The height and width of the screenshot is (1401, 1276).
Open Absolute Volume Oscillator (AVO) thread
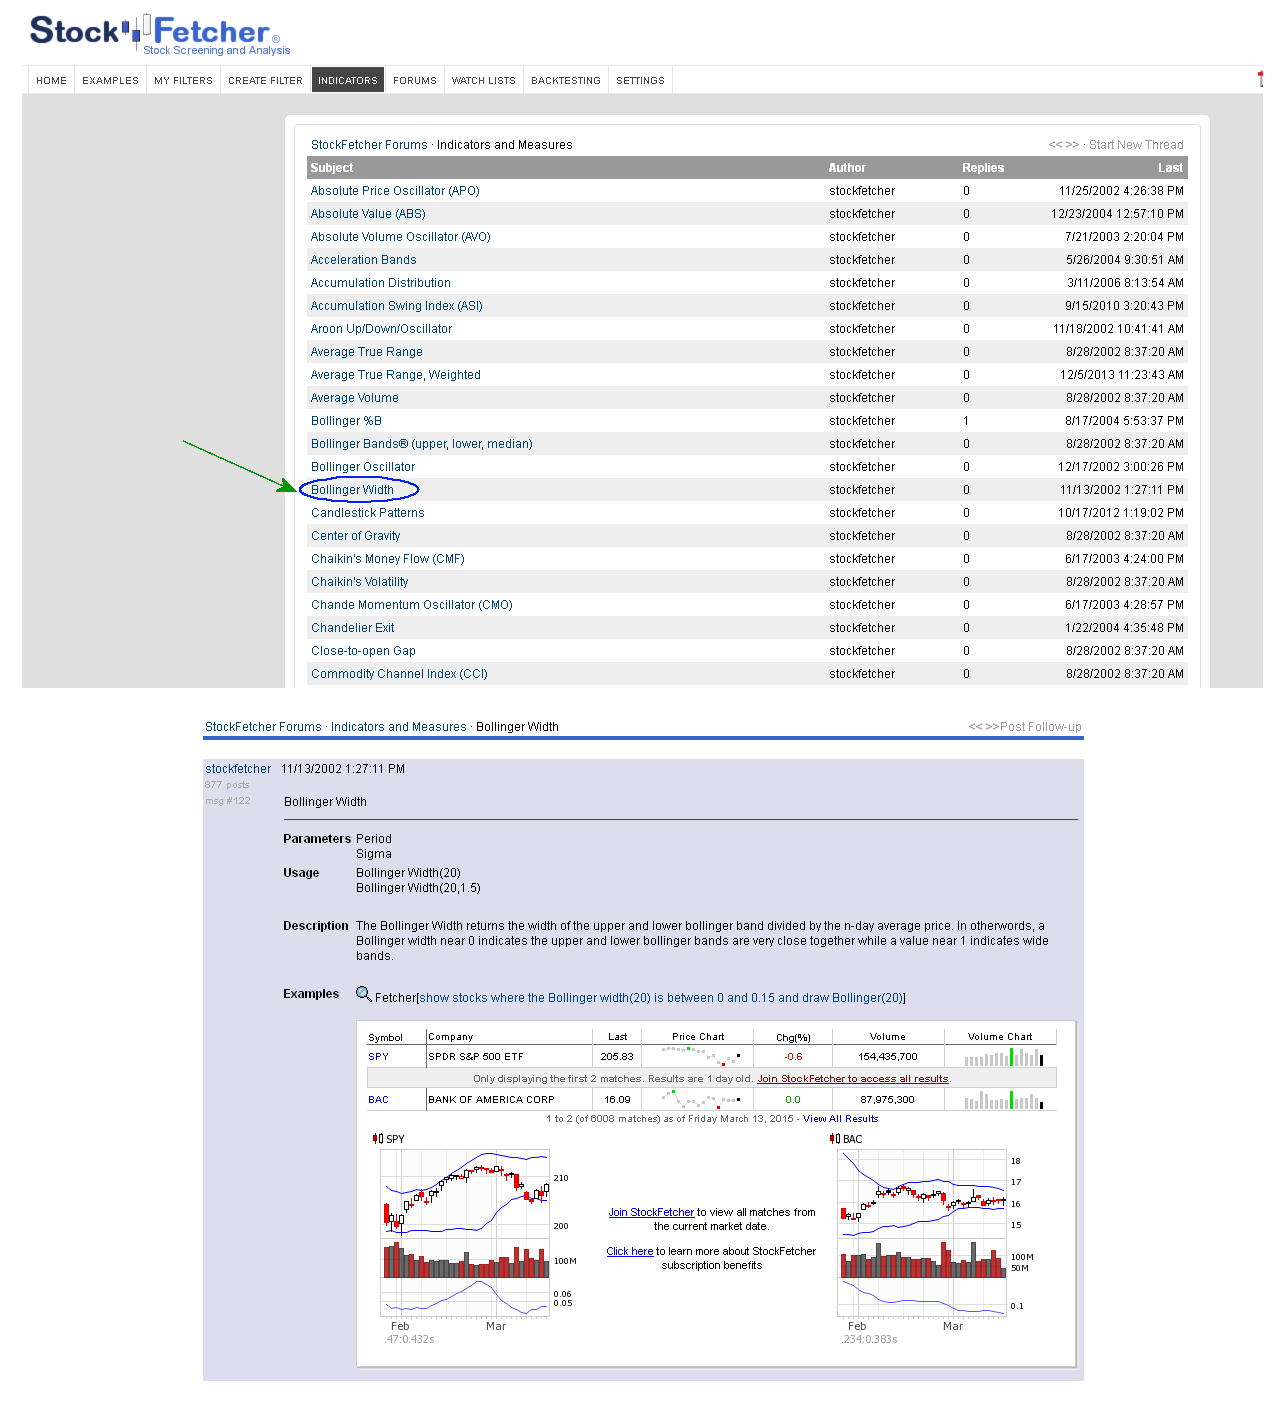click(400, 237)
